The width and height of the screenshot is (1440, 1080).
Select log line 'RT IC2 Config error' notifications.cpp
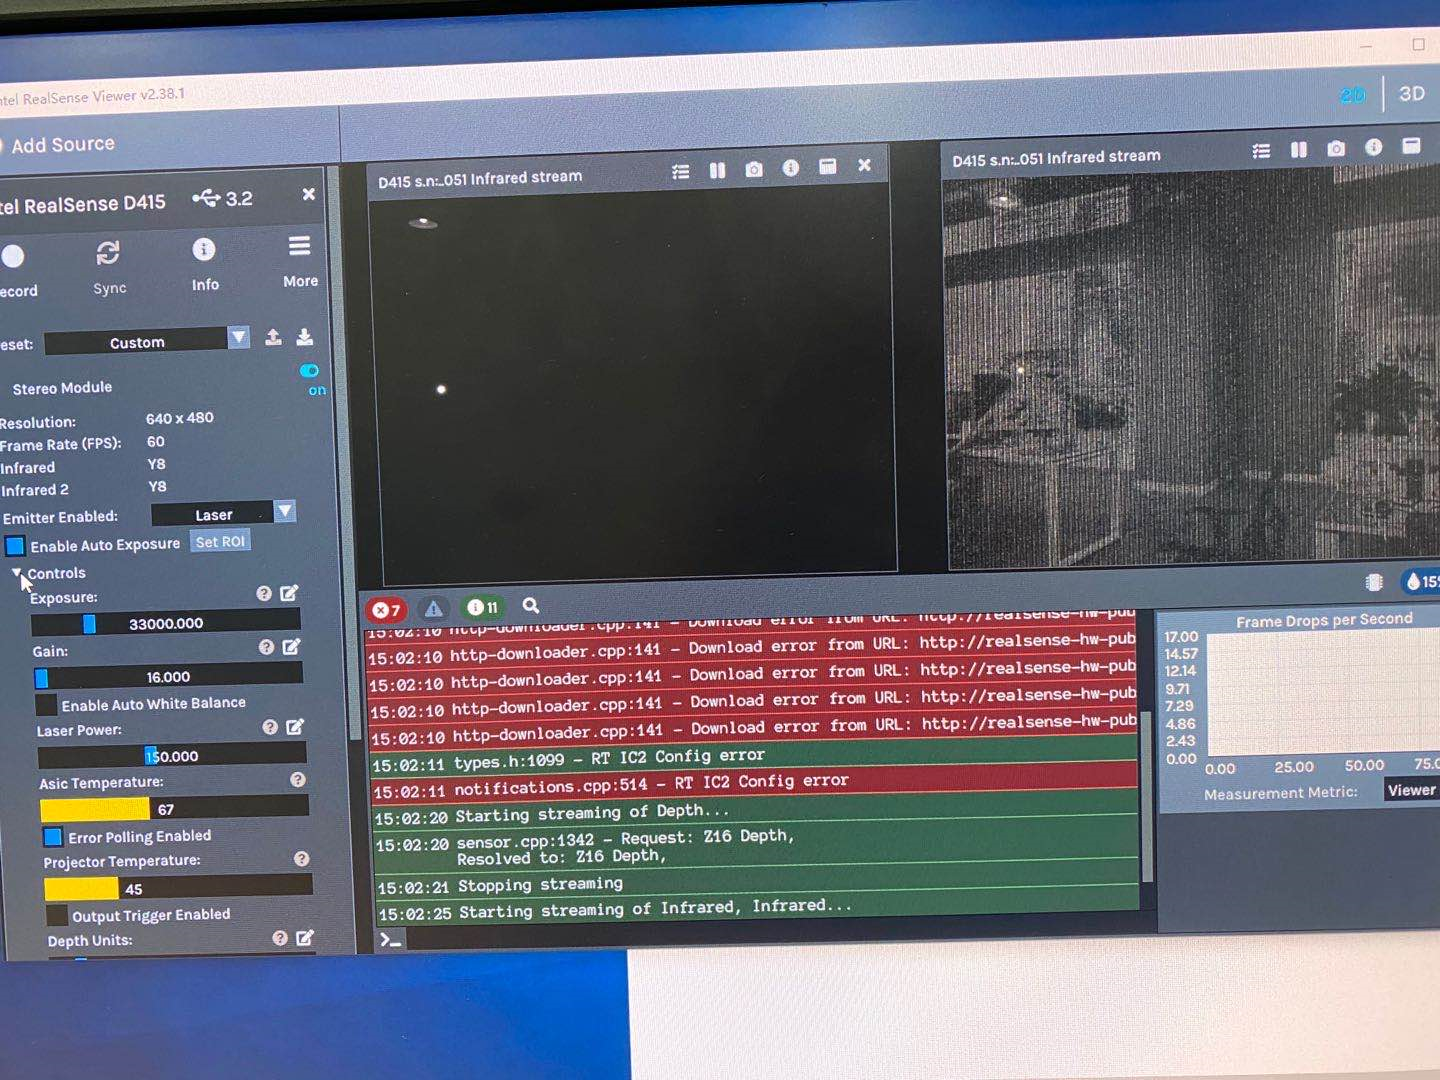coord(755,784)
